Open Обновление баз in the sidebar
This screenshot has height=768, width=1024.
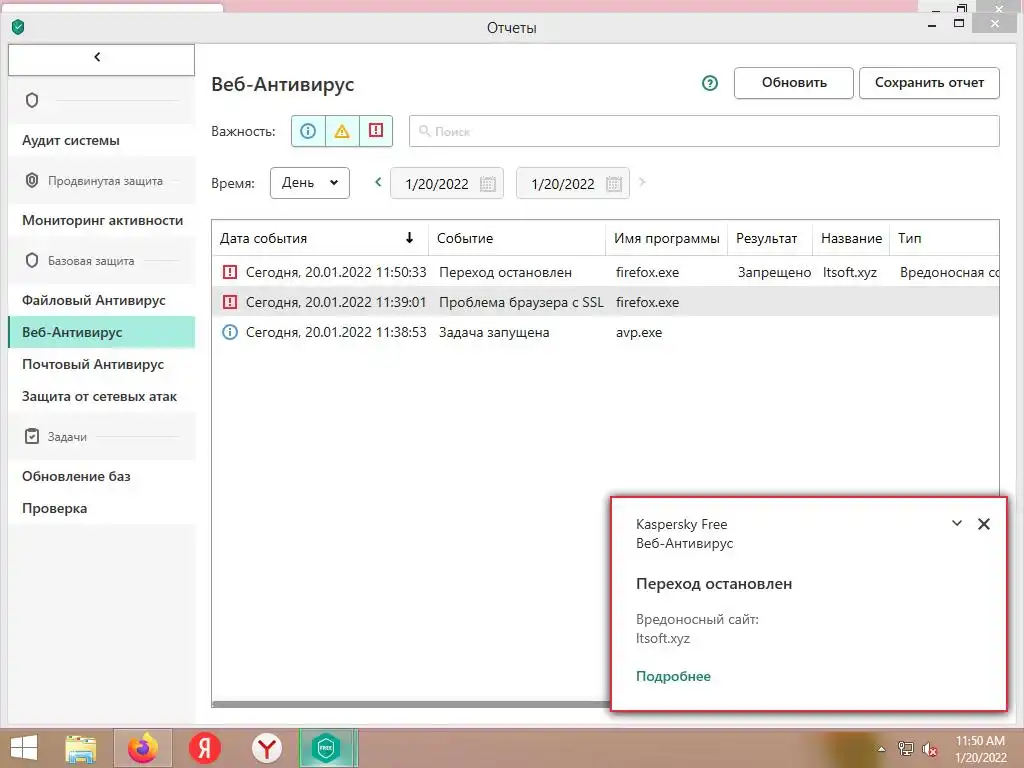pyautogui.click(x=101, y=476)
